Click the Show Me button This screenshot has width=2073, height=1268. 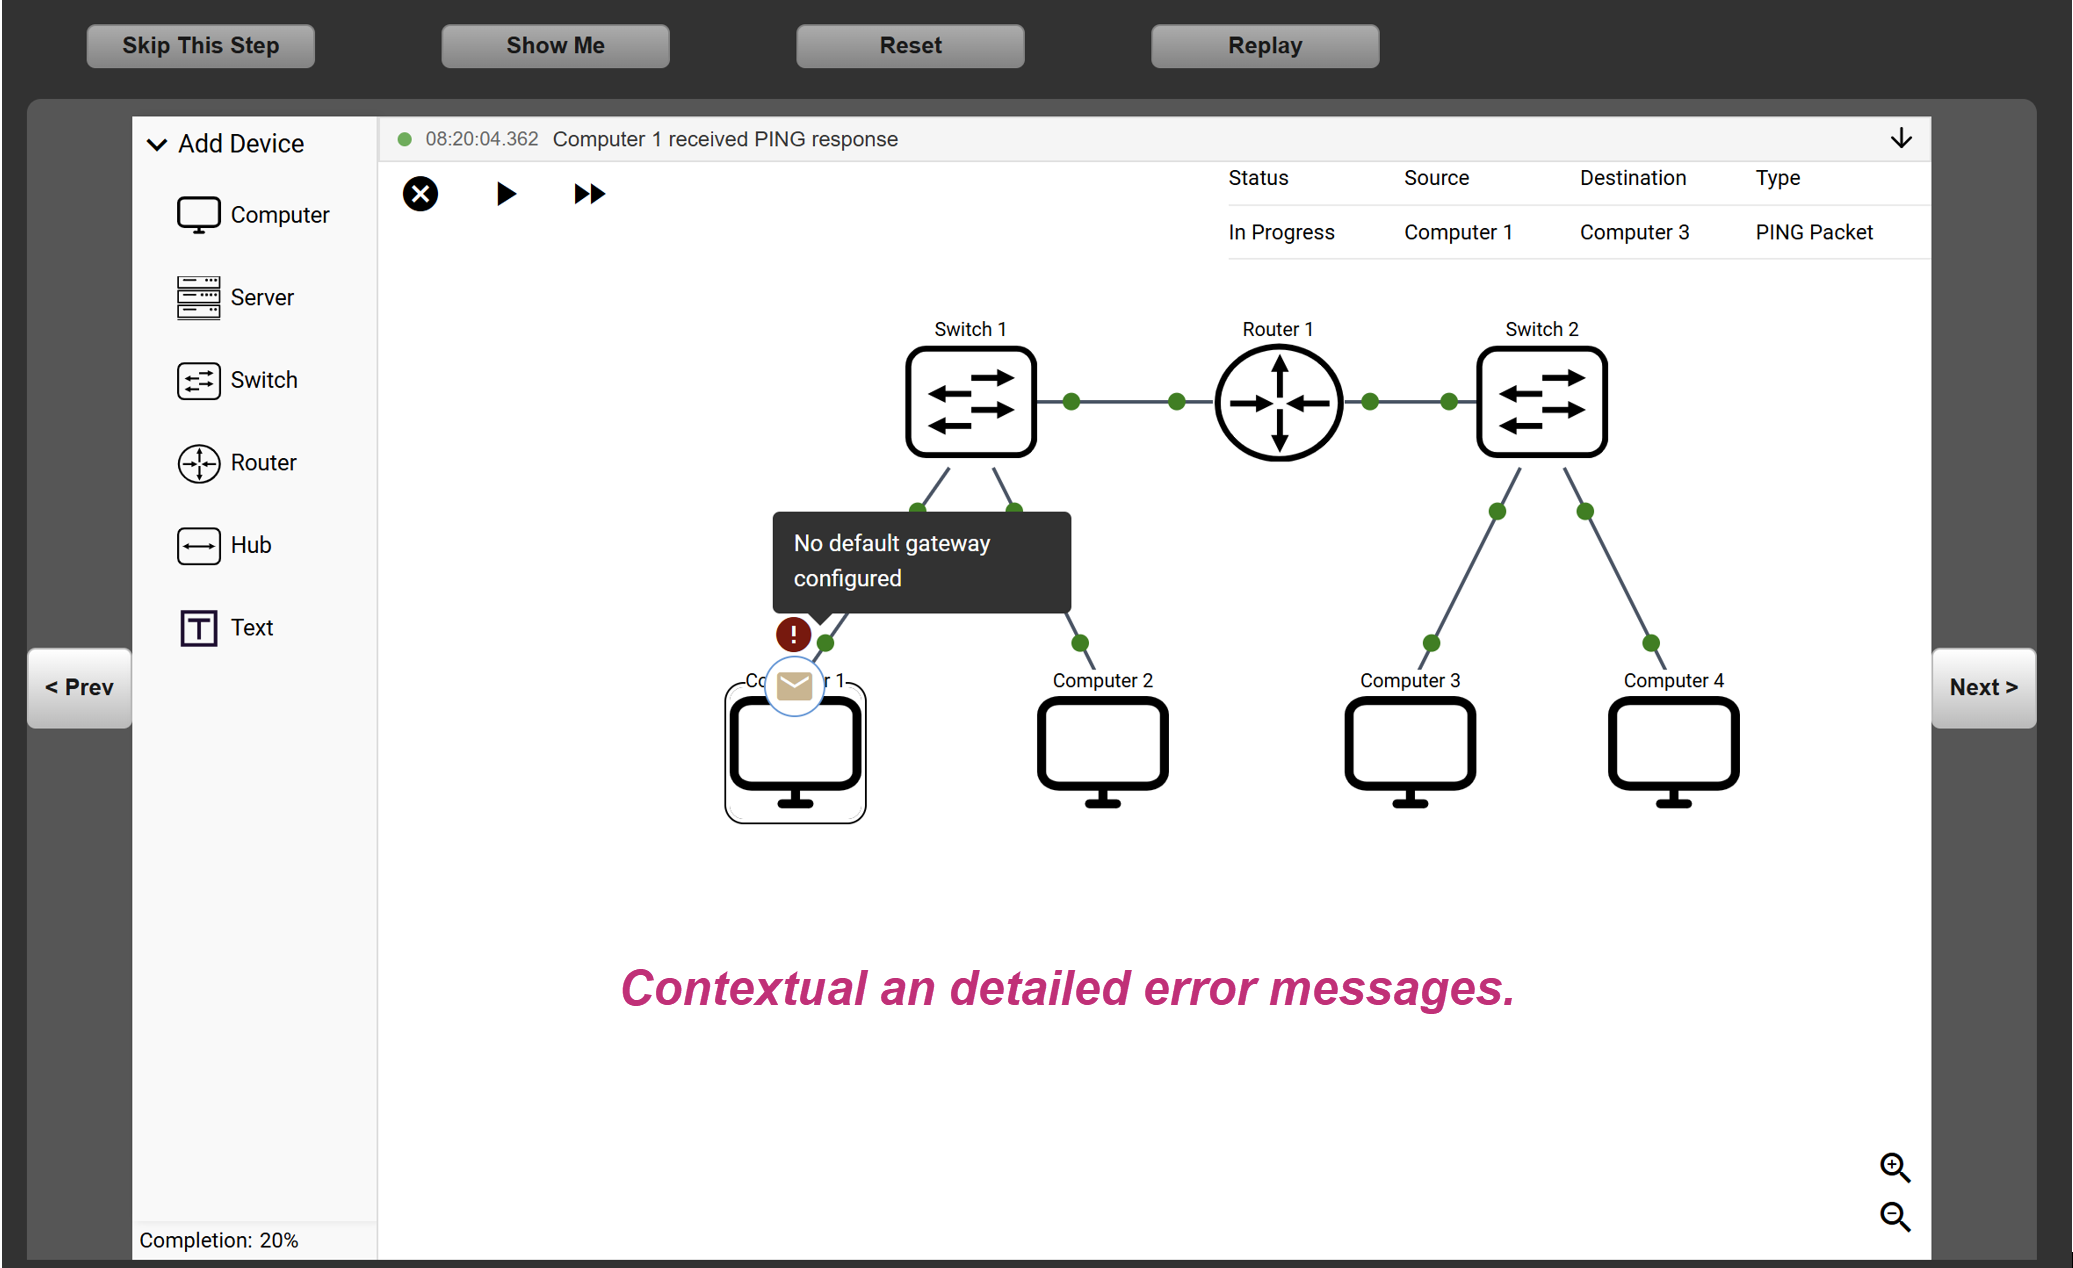coord(555,46)
